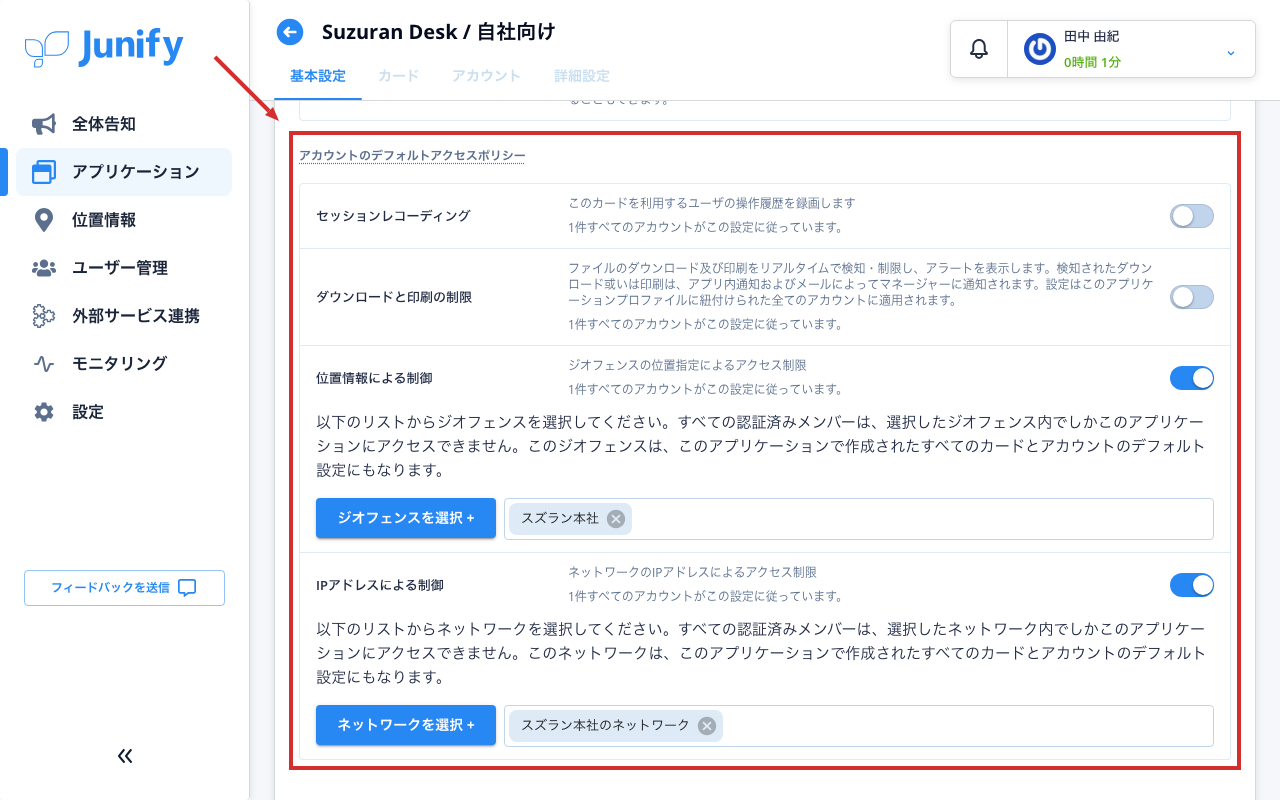Click 田中 由紀 user name

coord(1091,36)
